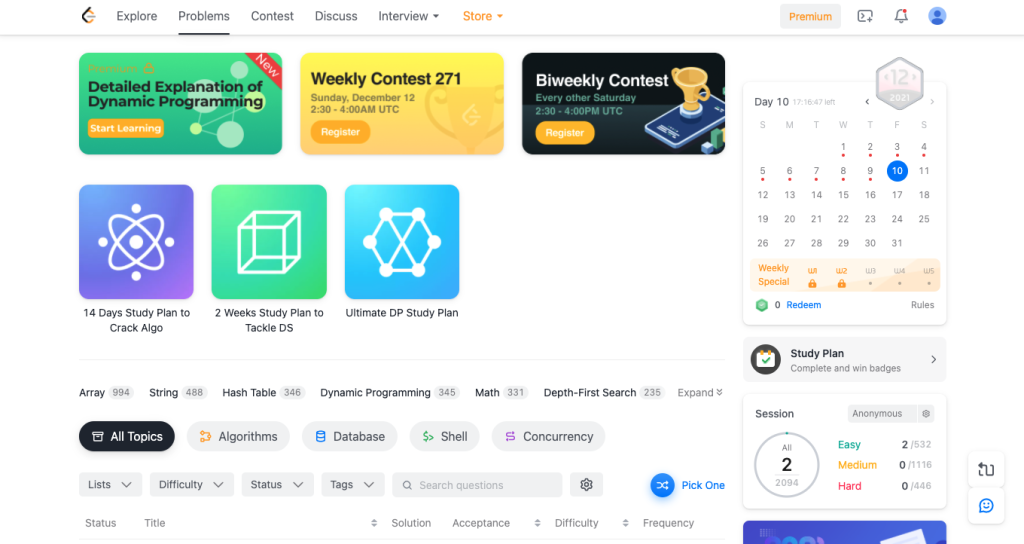Click the Pick One shuffle icon
Screen dimensions: 1024x544
tap(662, 485)
